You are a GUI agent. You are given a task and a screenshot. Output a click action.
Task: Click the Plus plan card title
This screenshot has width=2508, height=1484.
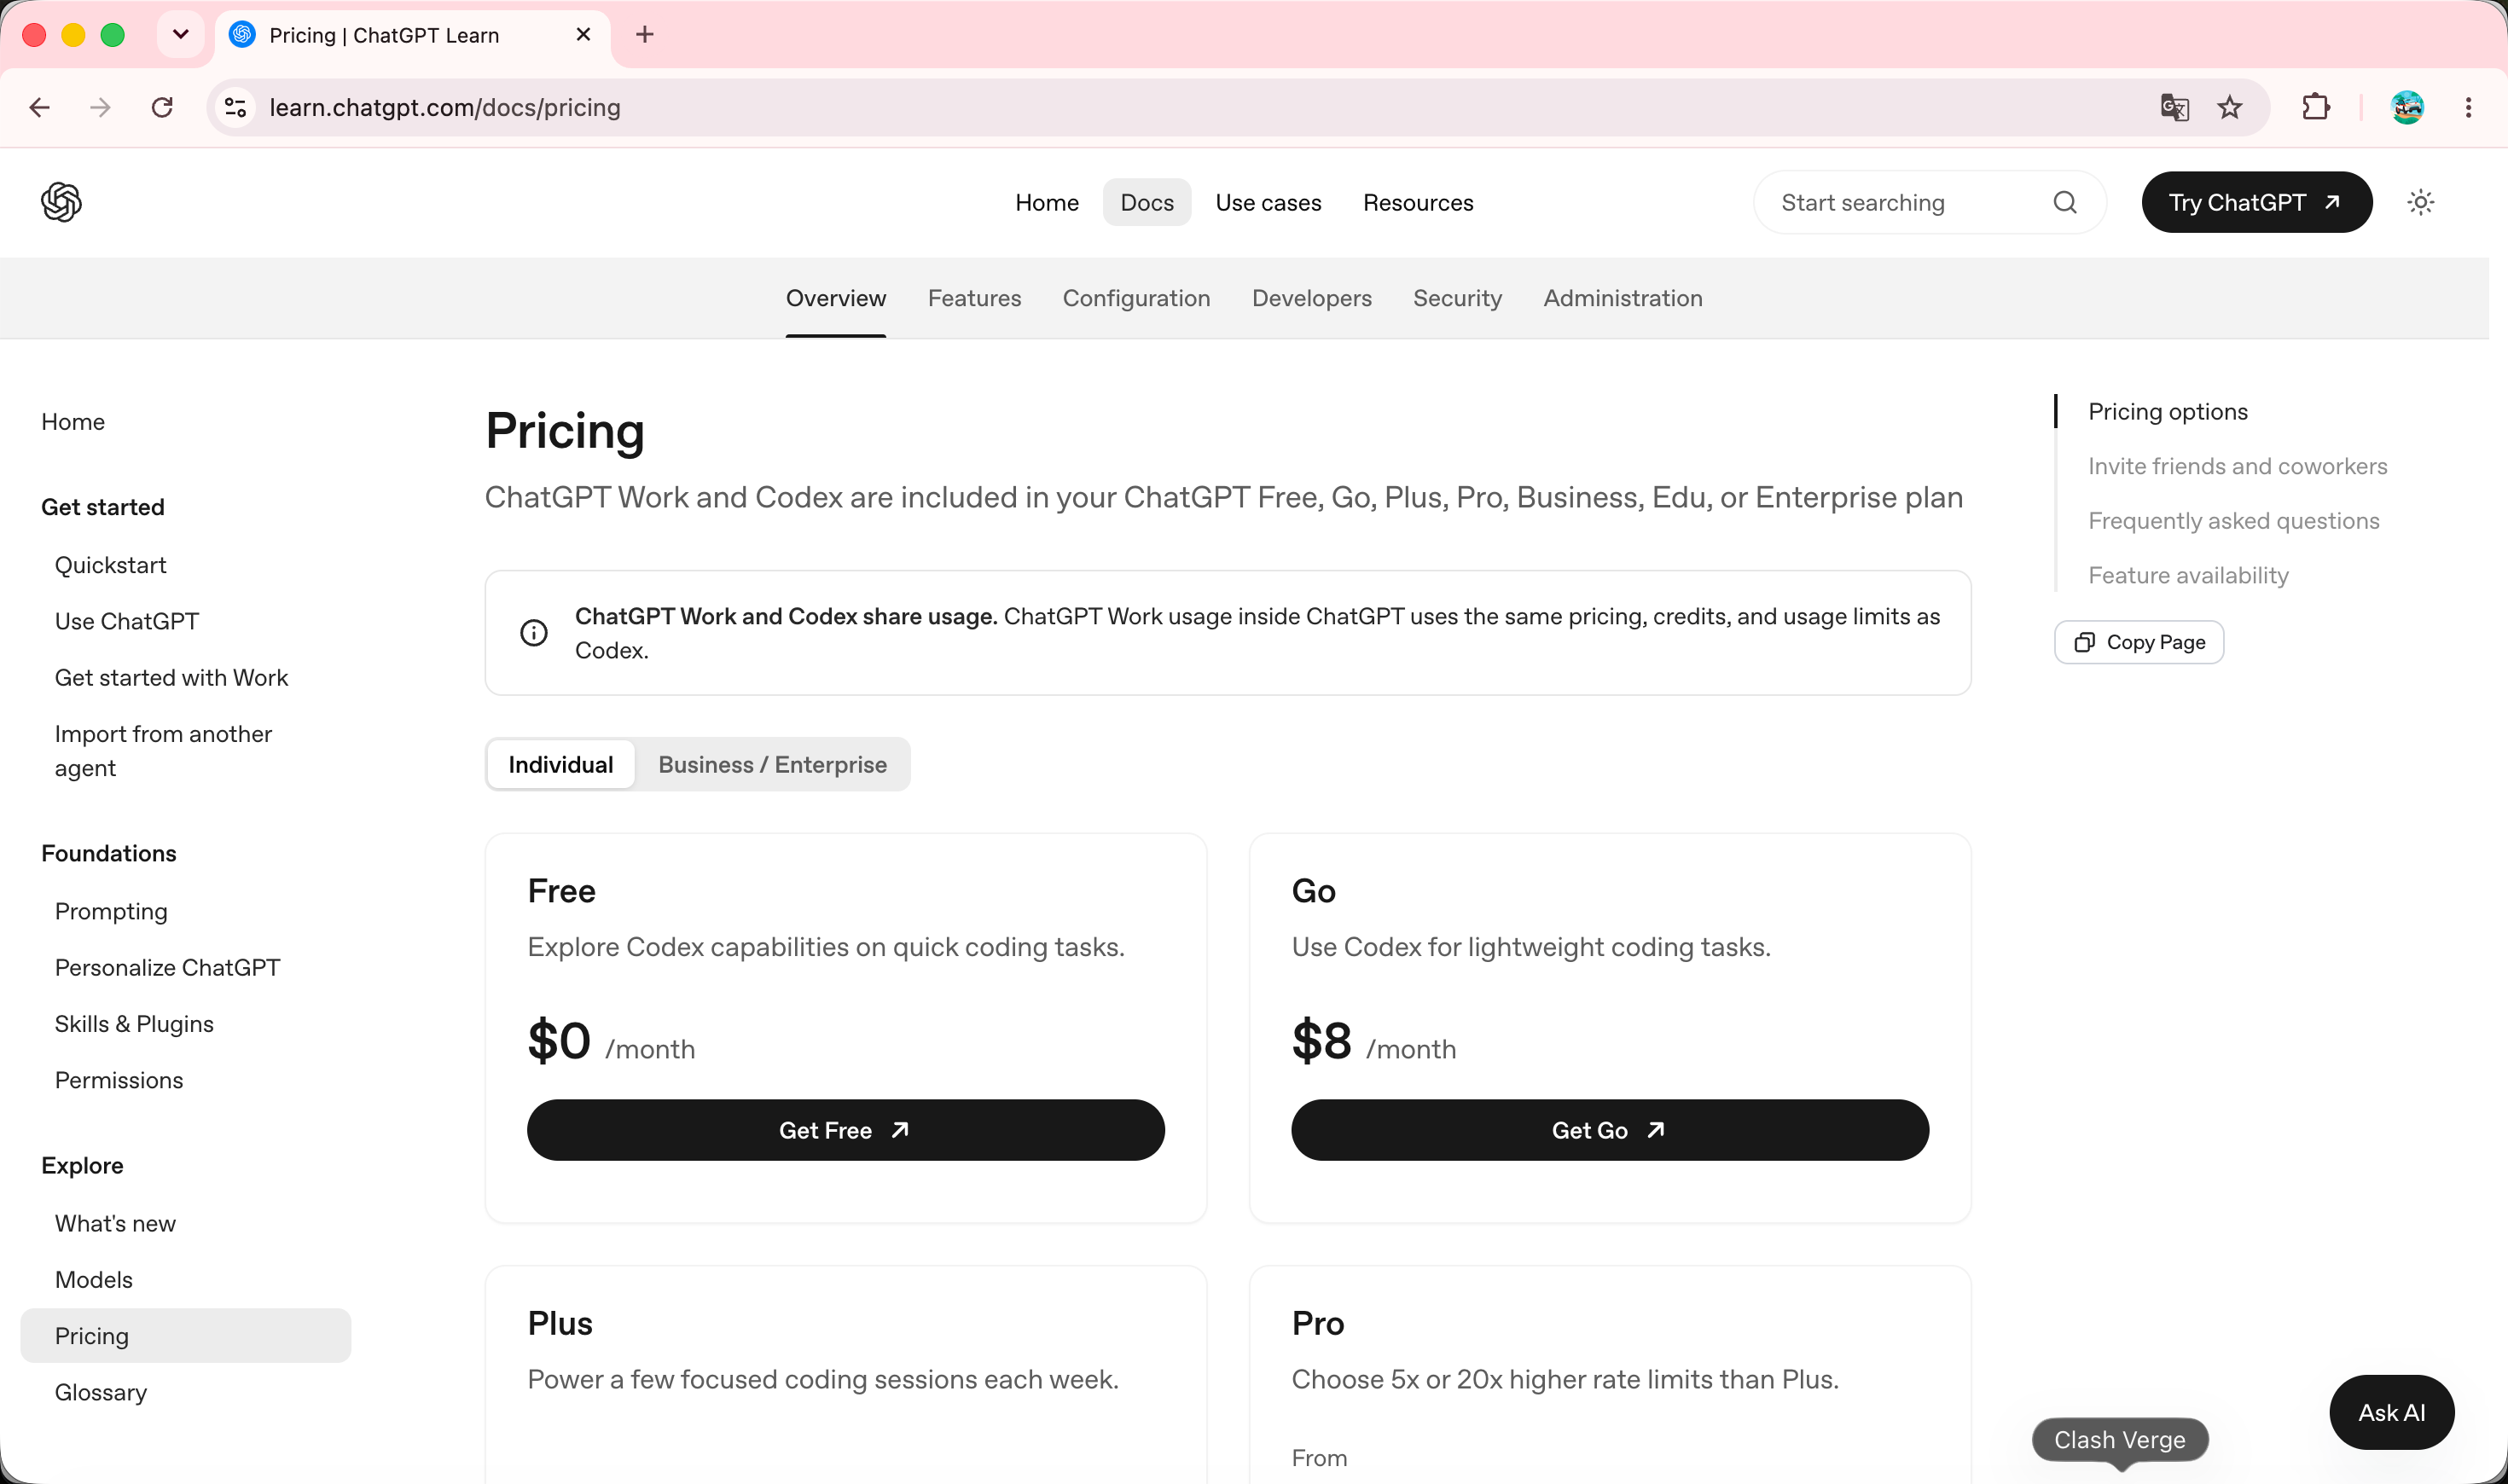pyautogui.click(x=560, y=1323)
